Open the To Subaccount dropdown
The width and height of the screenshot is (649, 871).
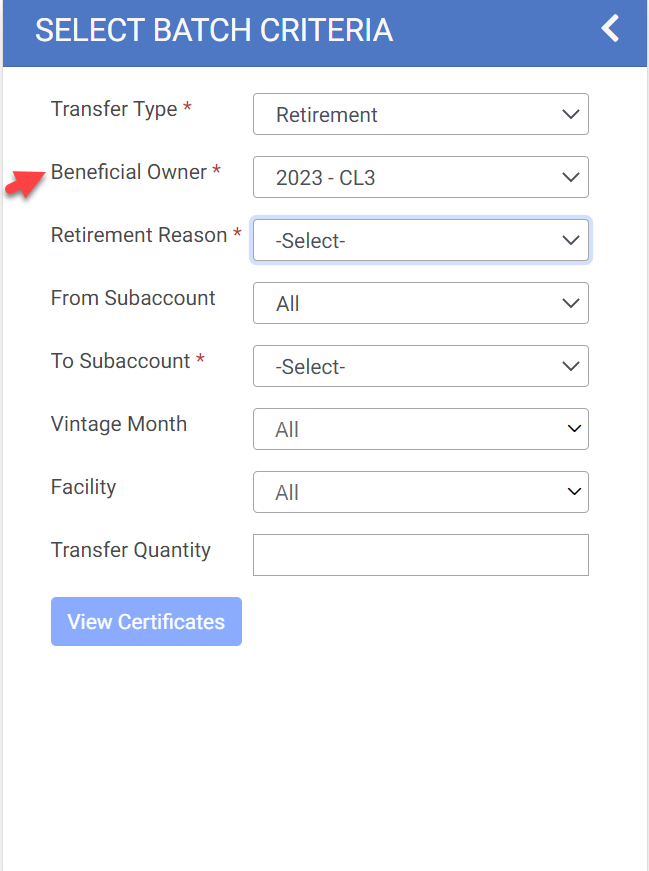420,366
